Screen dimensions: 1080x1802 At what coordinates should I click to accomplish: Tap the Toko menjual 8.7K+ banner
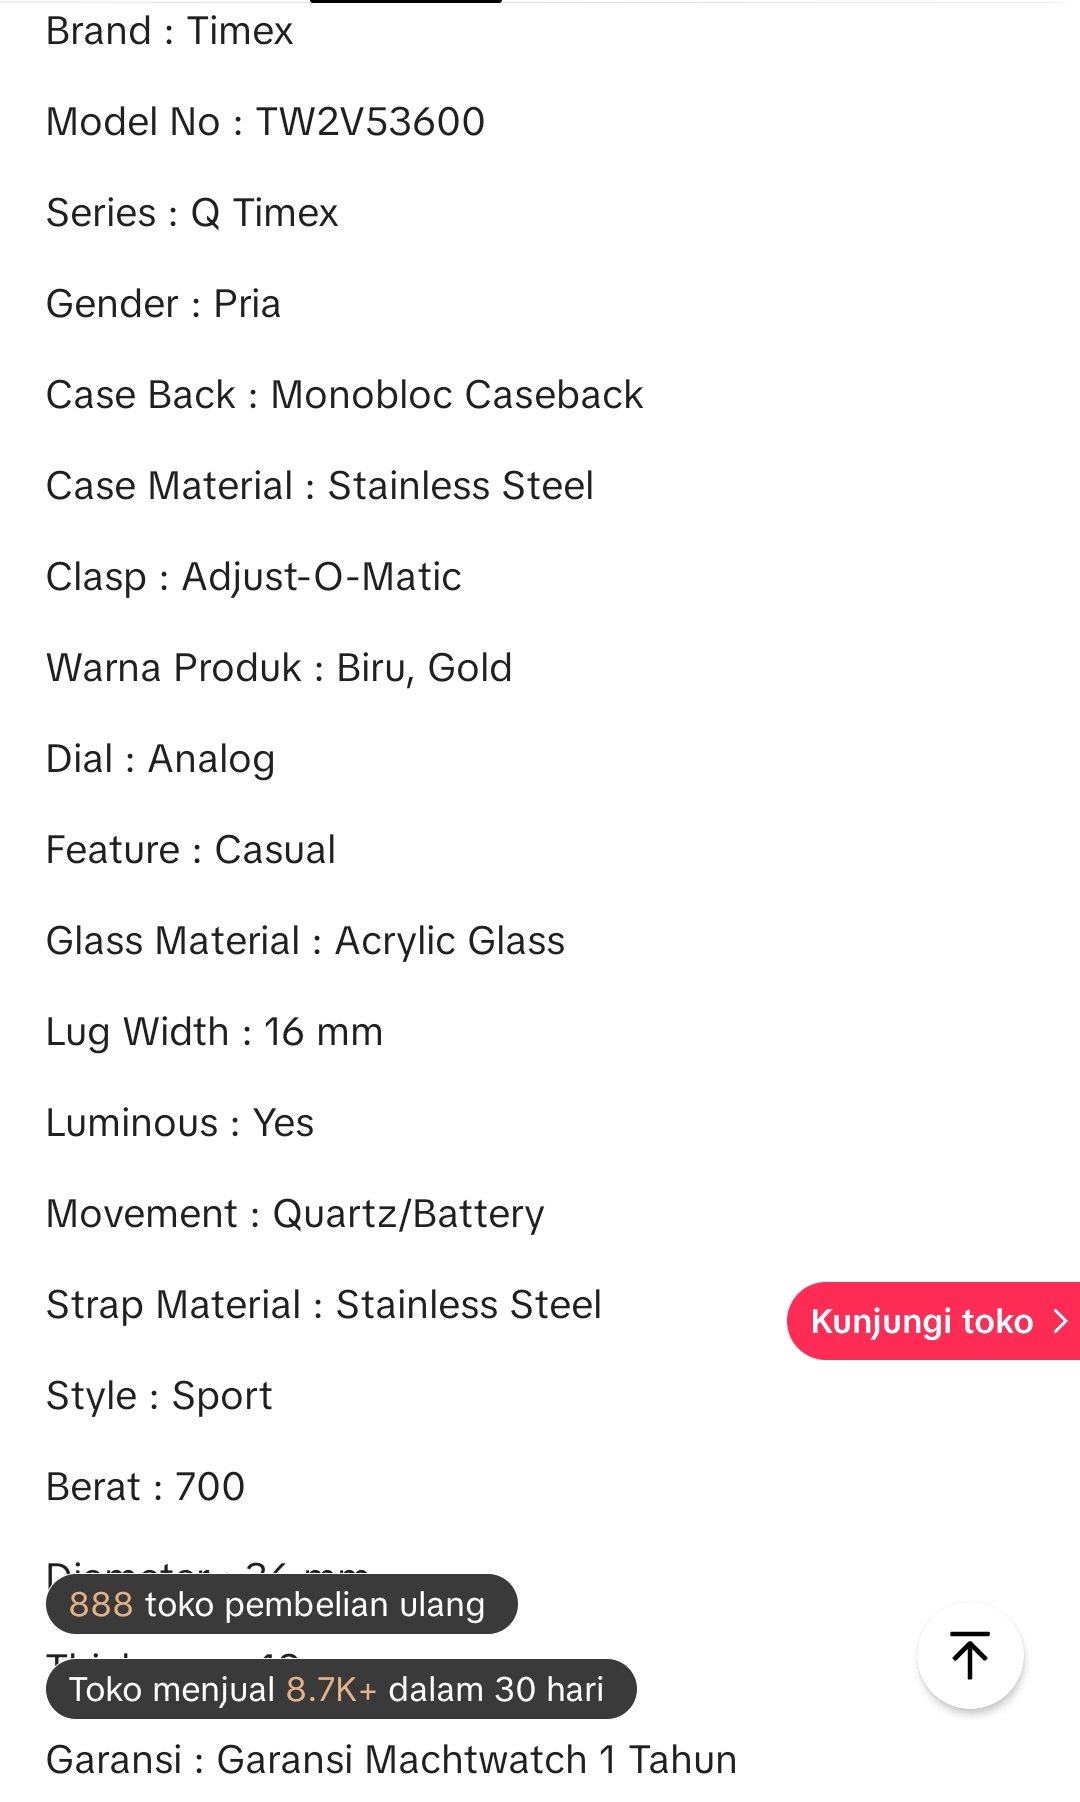(340, 1689)
